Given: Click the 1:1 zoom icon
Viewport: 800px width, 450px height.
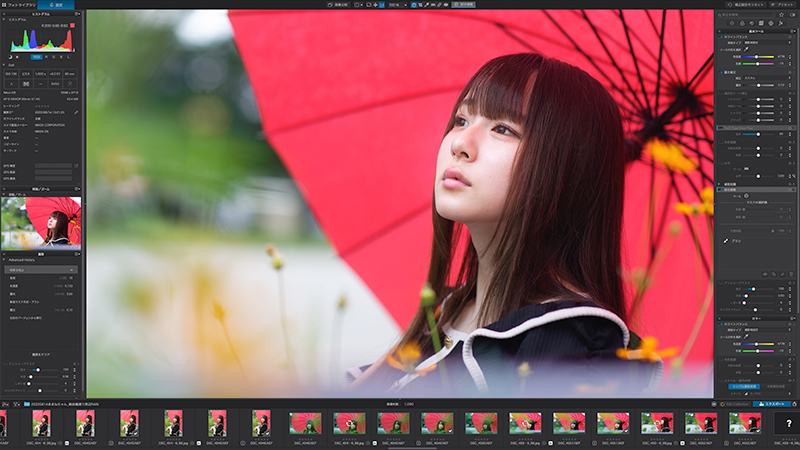Looking at the screenshot, I should 382,5.
